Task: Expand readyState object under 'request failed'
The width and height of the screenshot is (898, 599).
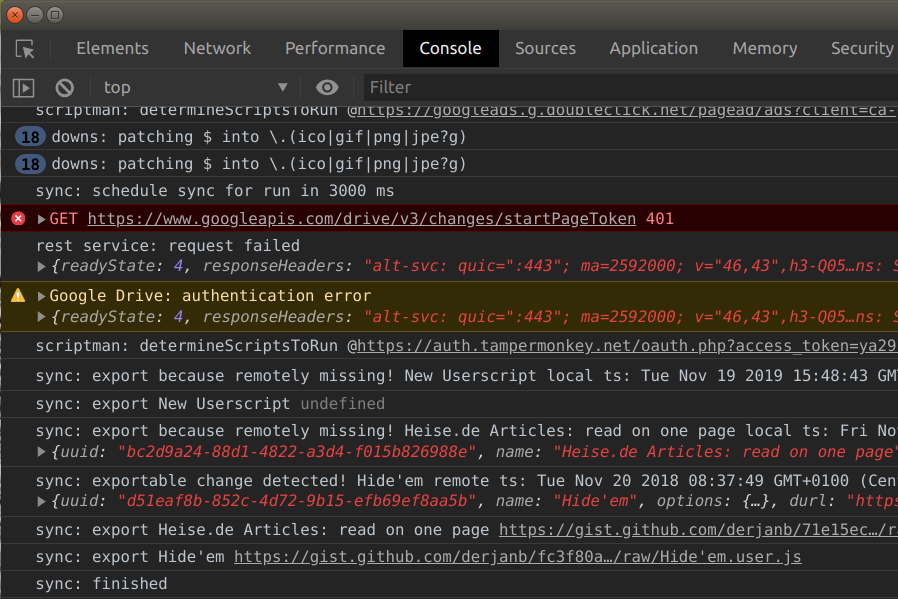Action: click(x=41, y=266)
